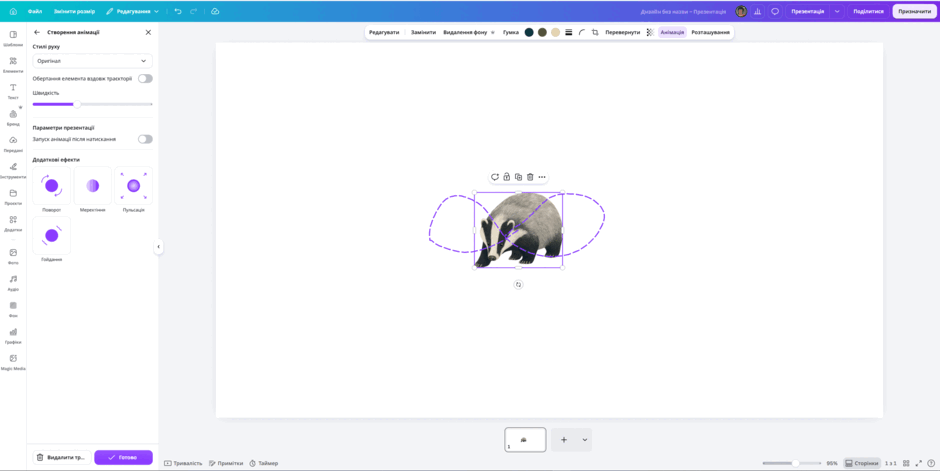Viewport: 940px width, 471px height.
Task: Open the comment-with-plus icon above the image
Action: 495,177
